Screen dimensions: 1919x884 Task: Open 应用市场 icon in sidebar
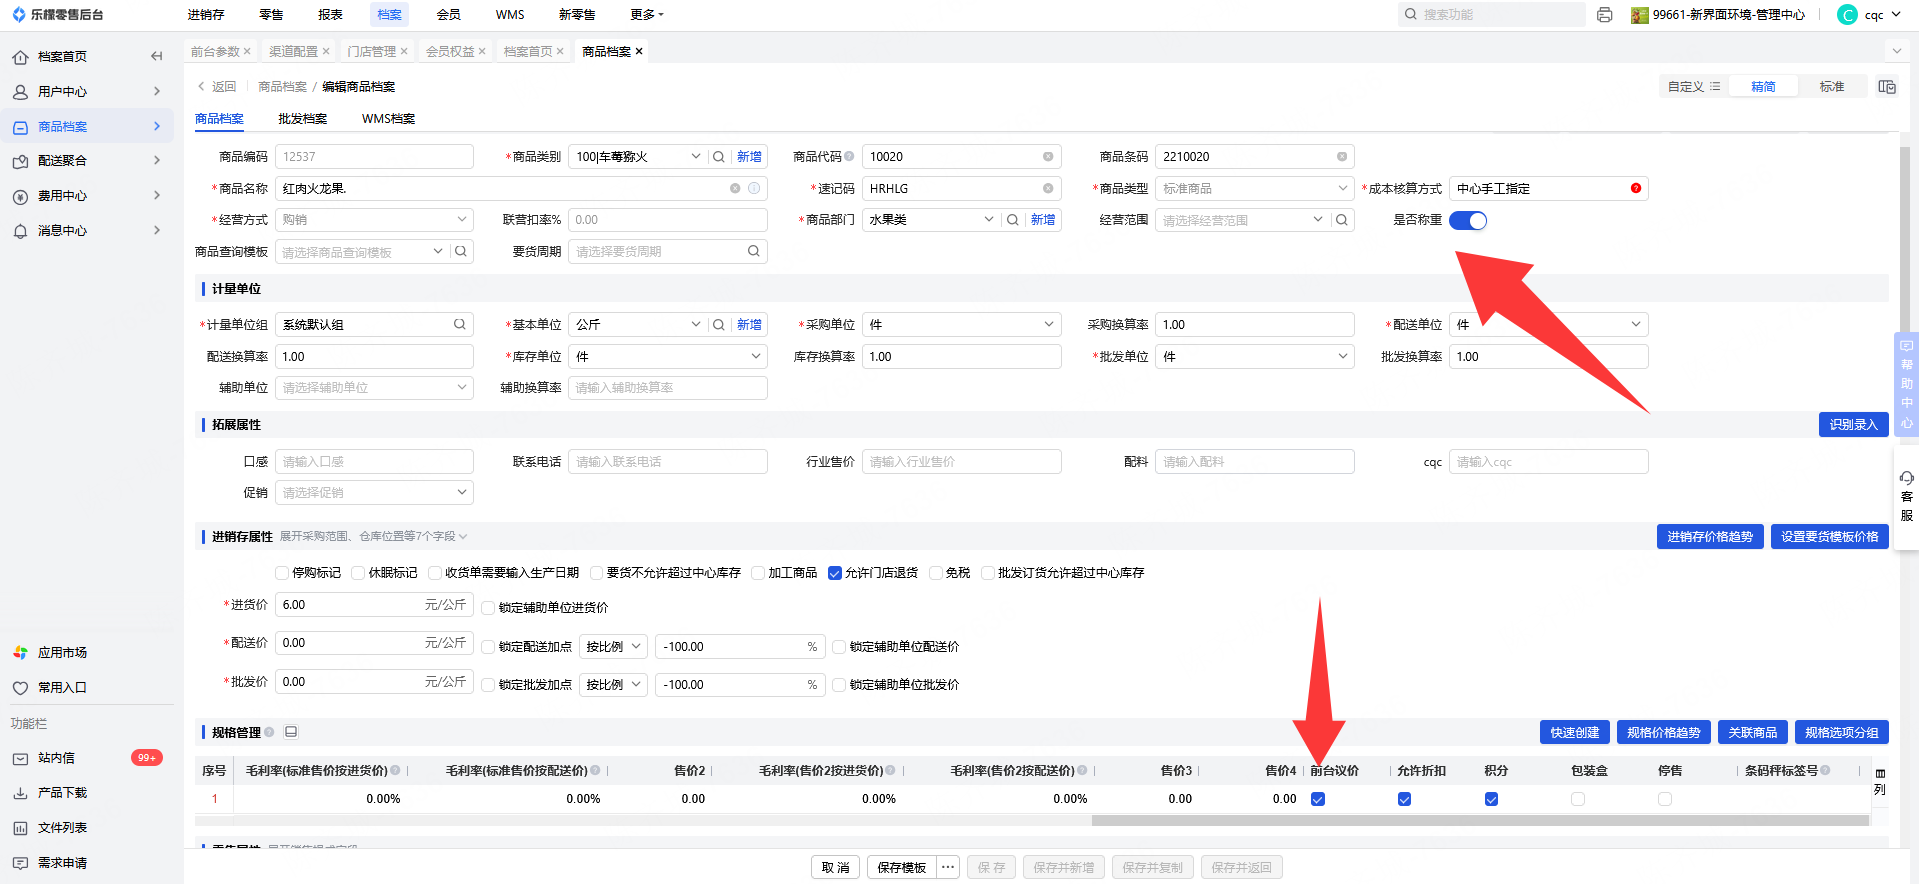click(x=20, y=653)
